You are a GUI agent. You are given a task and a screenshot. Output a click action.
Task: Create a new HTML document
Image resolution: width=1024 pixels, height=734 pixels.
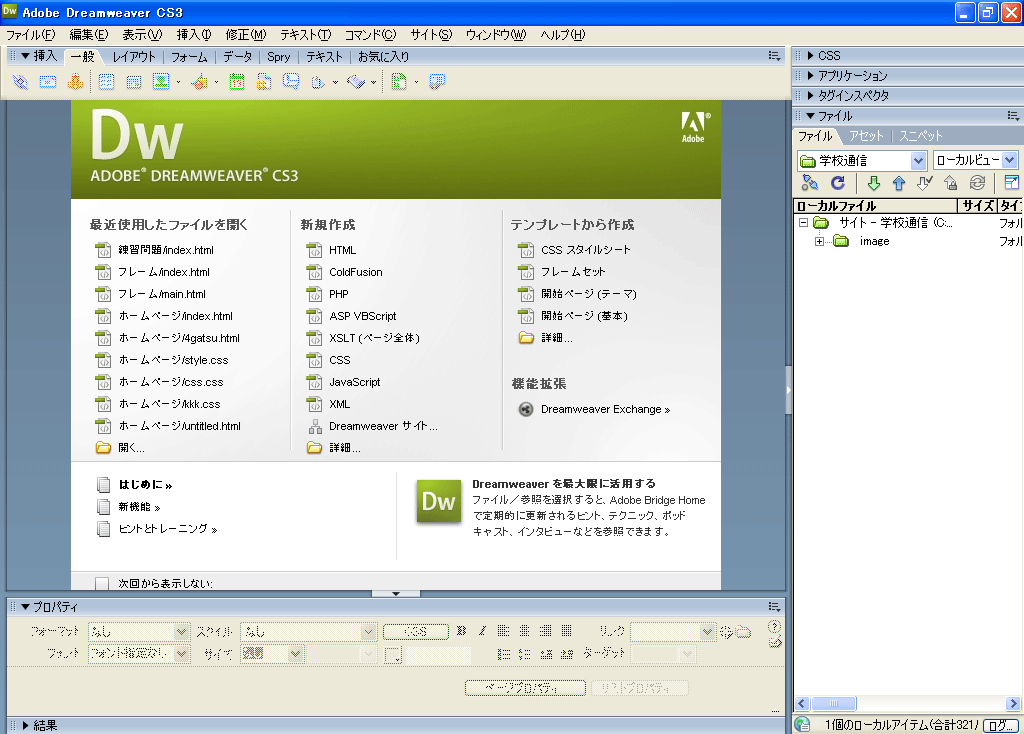pos(342,250)
